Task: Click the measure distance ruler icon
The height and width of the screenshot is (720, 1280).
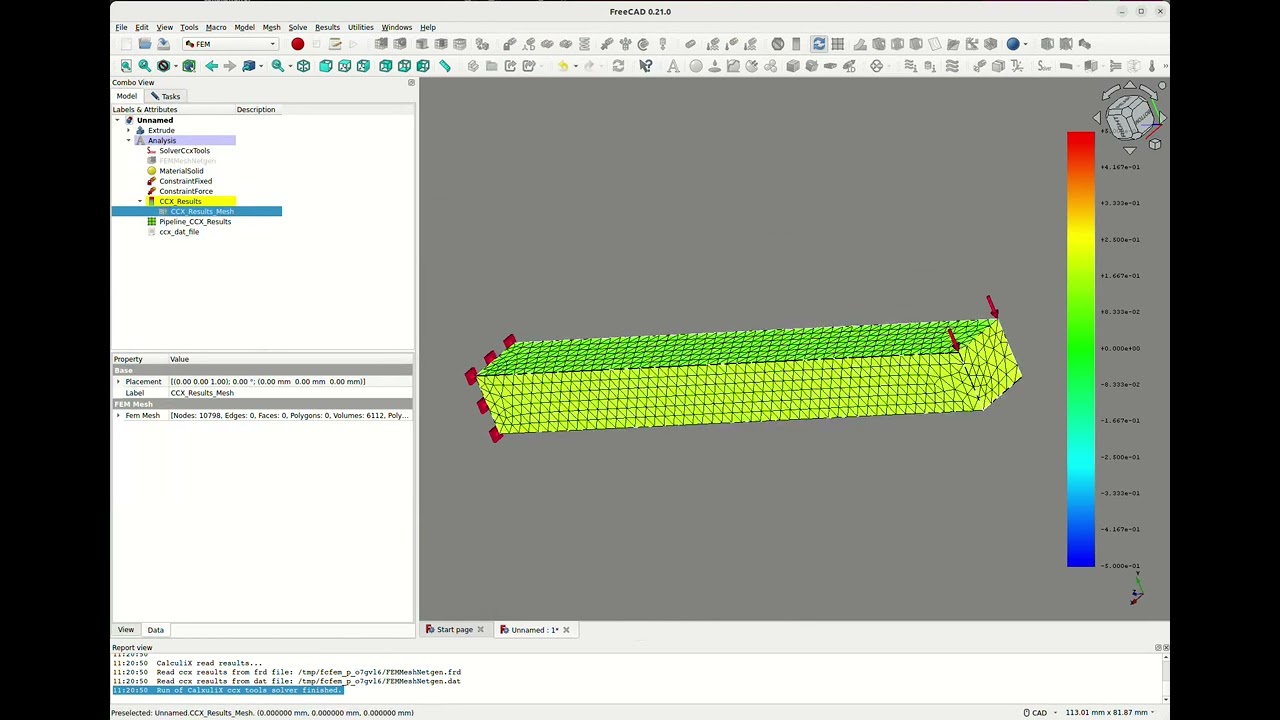Action: (445, 66)
